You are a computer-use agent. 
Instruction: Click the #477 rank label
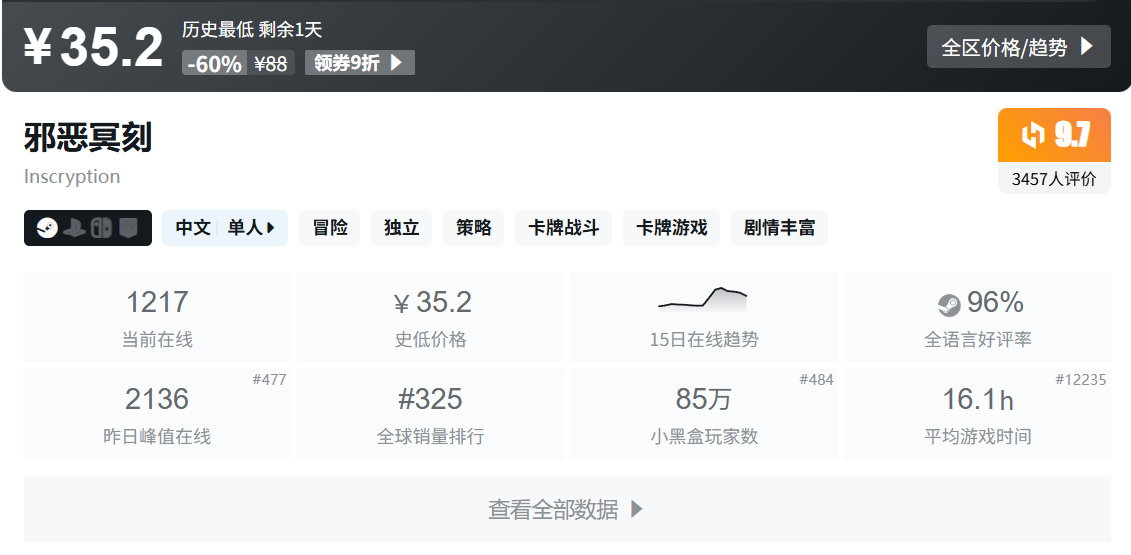click(x=269, y=380)
